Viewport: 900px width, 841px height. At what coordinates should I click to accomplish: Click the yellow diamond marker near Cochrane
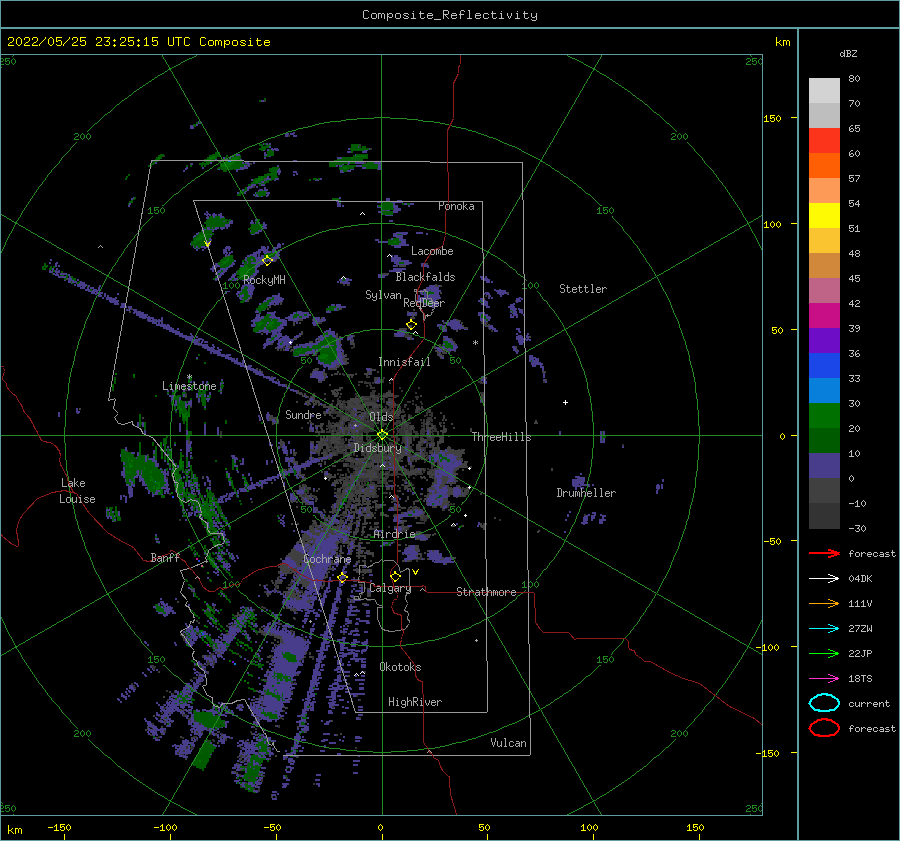tap(342, 578)
